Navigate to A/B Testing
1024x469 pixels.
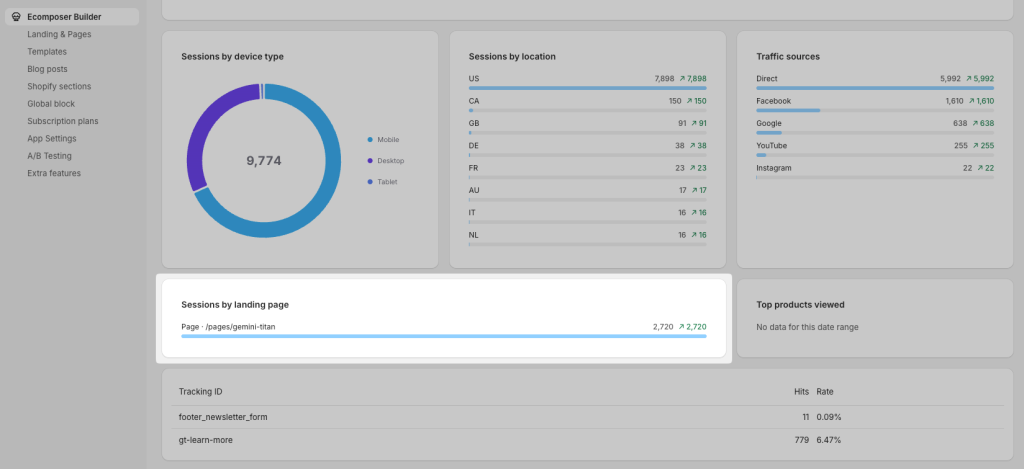click(49, 156)
